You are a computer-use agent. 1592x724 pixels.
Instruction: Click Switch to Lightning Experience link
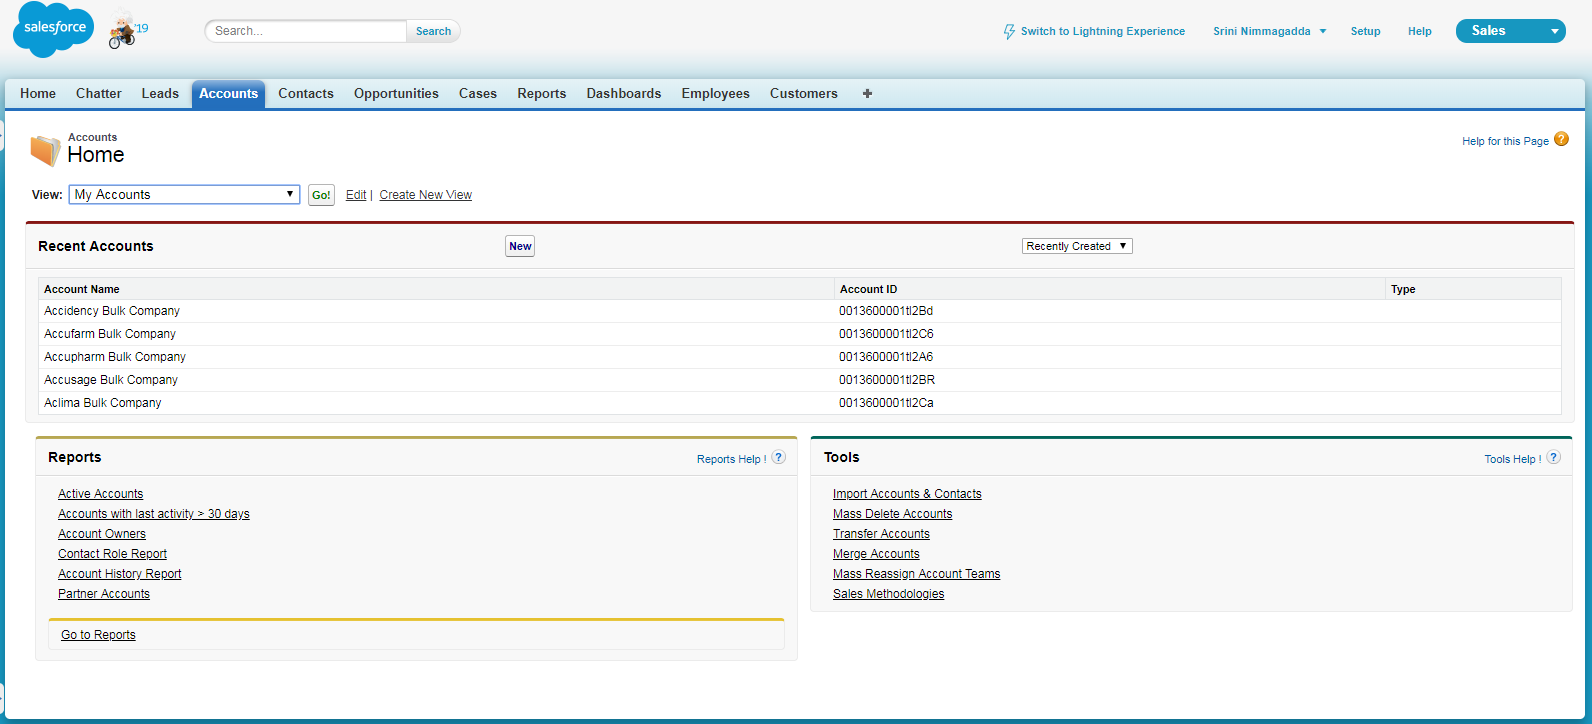pyautogui.click(x=1094, y=31)
